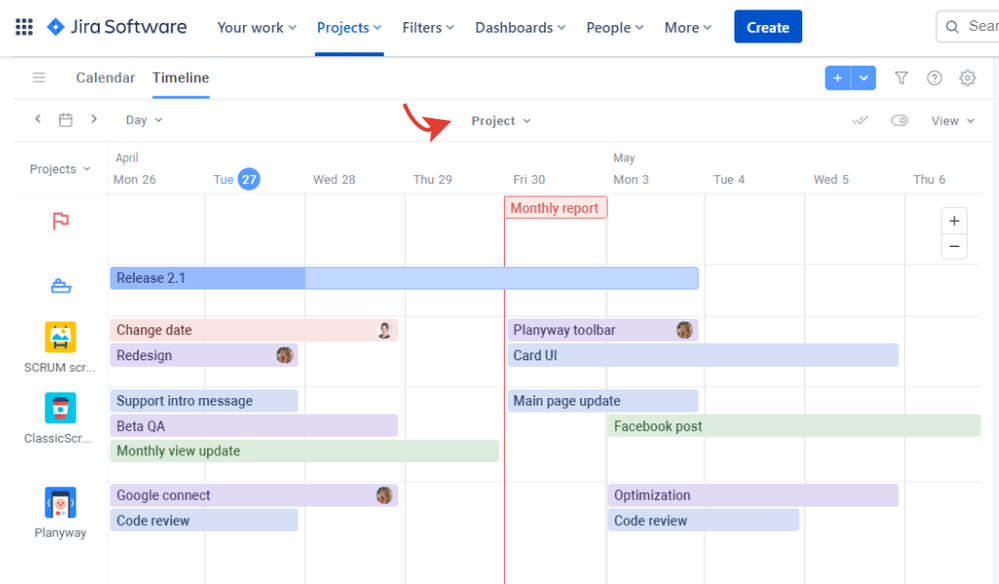Click the help question mark icon
The height and width of the screenshot is (584, 999).
click(x=933, y=77)
